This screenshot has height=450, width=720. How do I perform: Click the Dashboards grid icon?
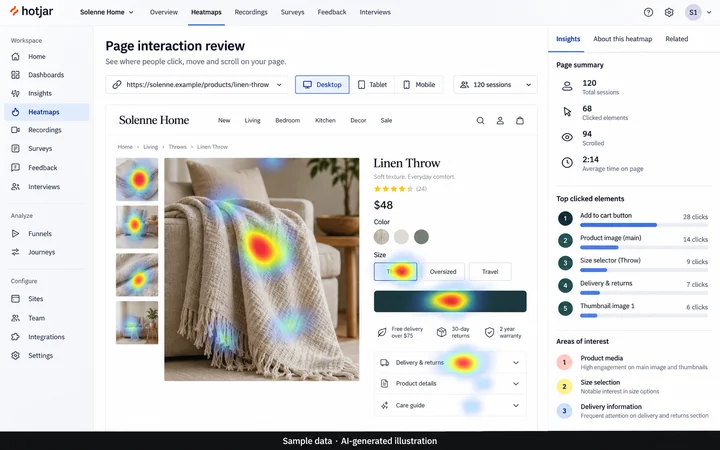pos(16,75)
